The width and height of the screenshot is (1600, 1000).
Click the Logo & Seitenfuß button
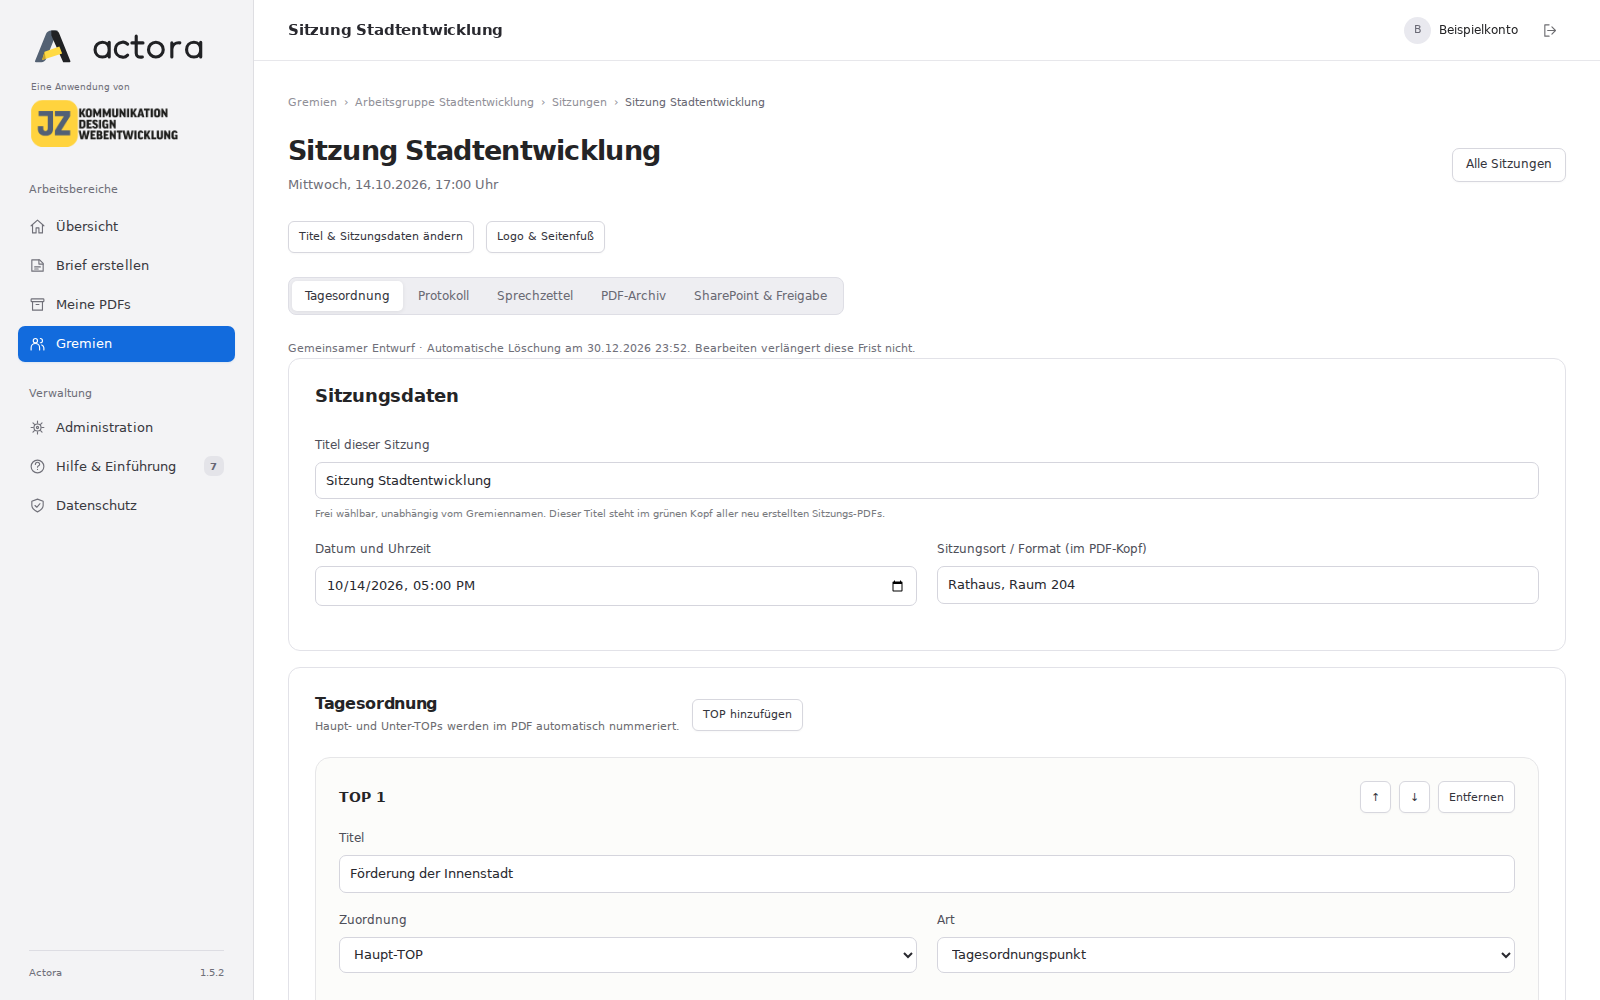545,237
